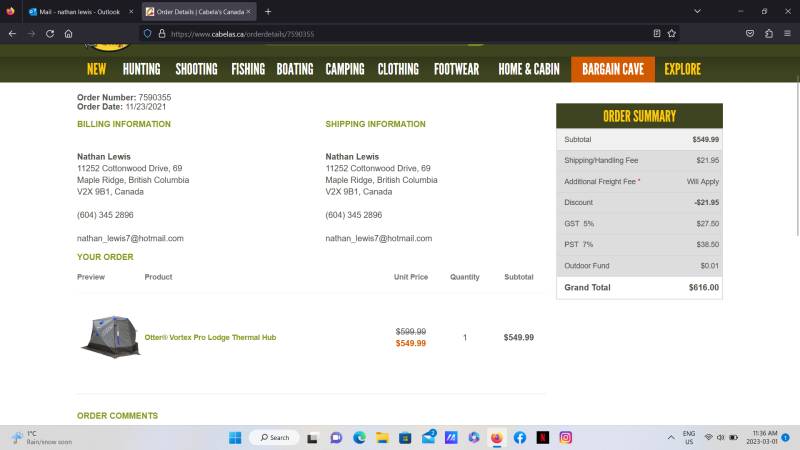The width and height of the screenshot is (800, 450).
Task: Select the Order Details Cabela's tab
Action: tap(199, 11)
